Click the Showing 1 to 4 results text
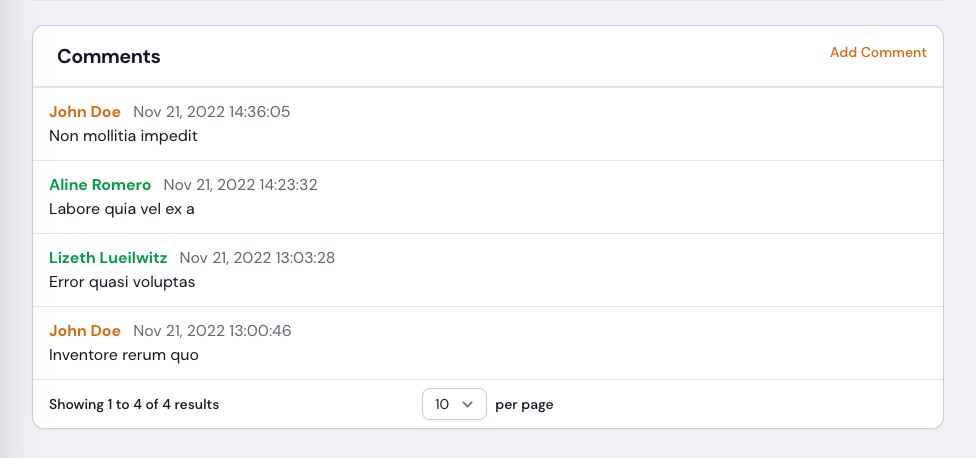Image resolution: width=976 pixels, height=458 pixels. pos(134,404)
